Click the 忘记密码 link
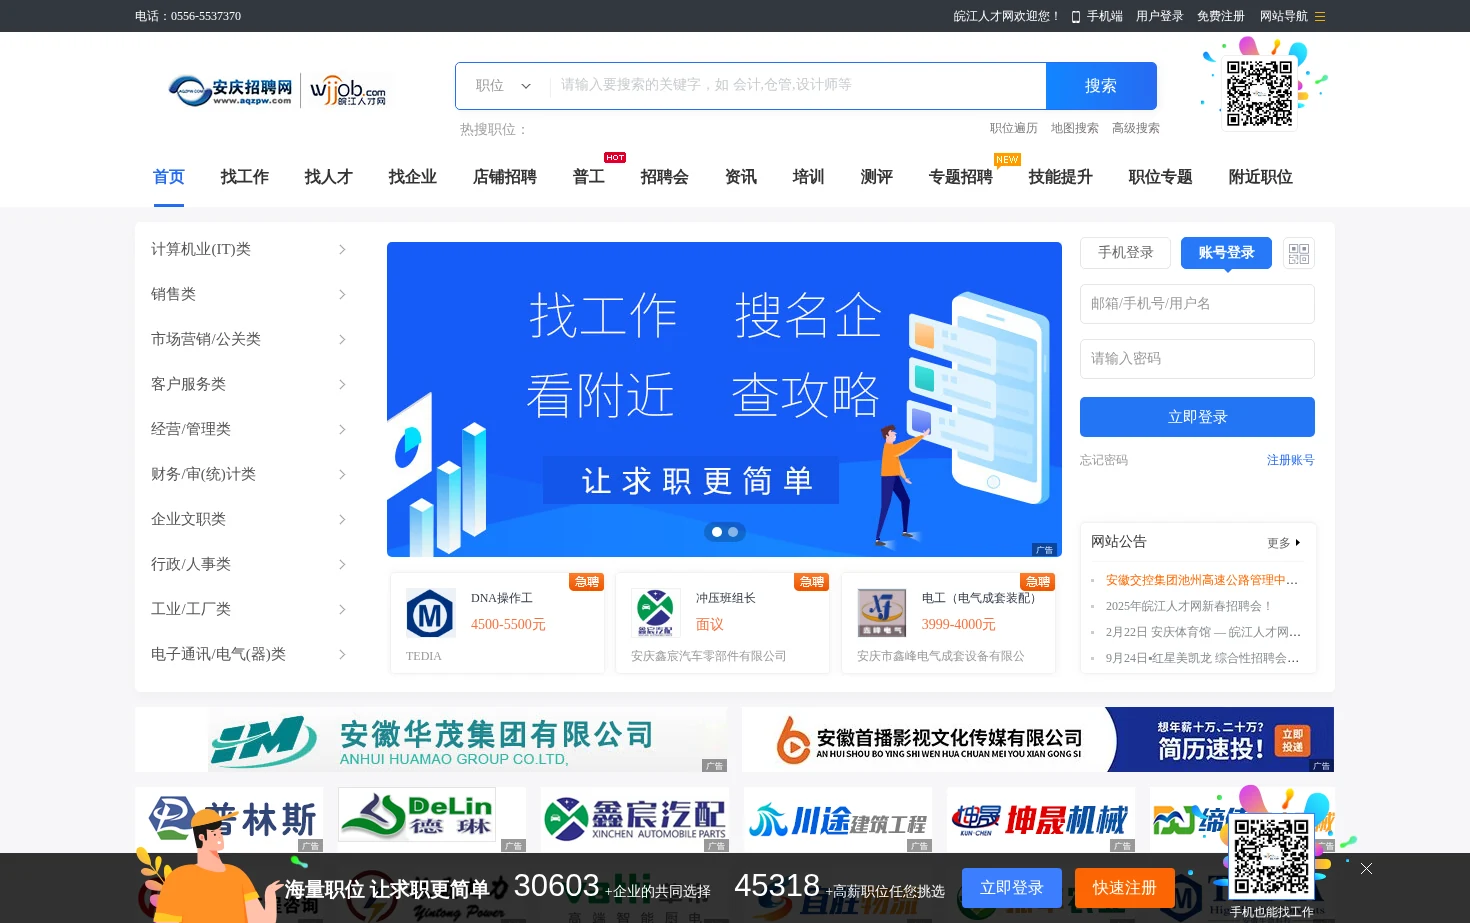Screen dimensions: 1470x923 click(1104, 460)
